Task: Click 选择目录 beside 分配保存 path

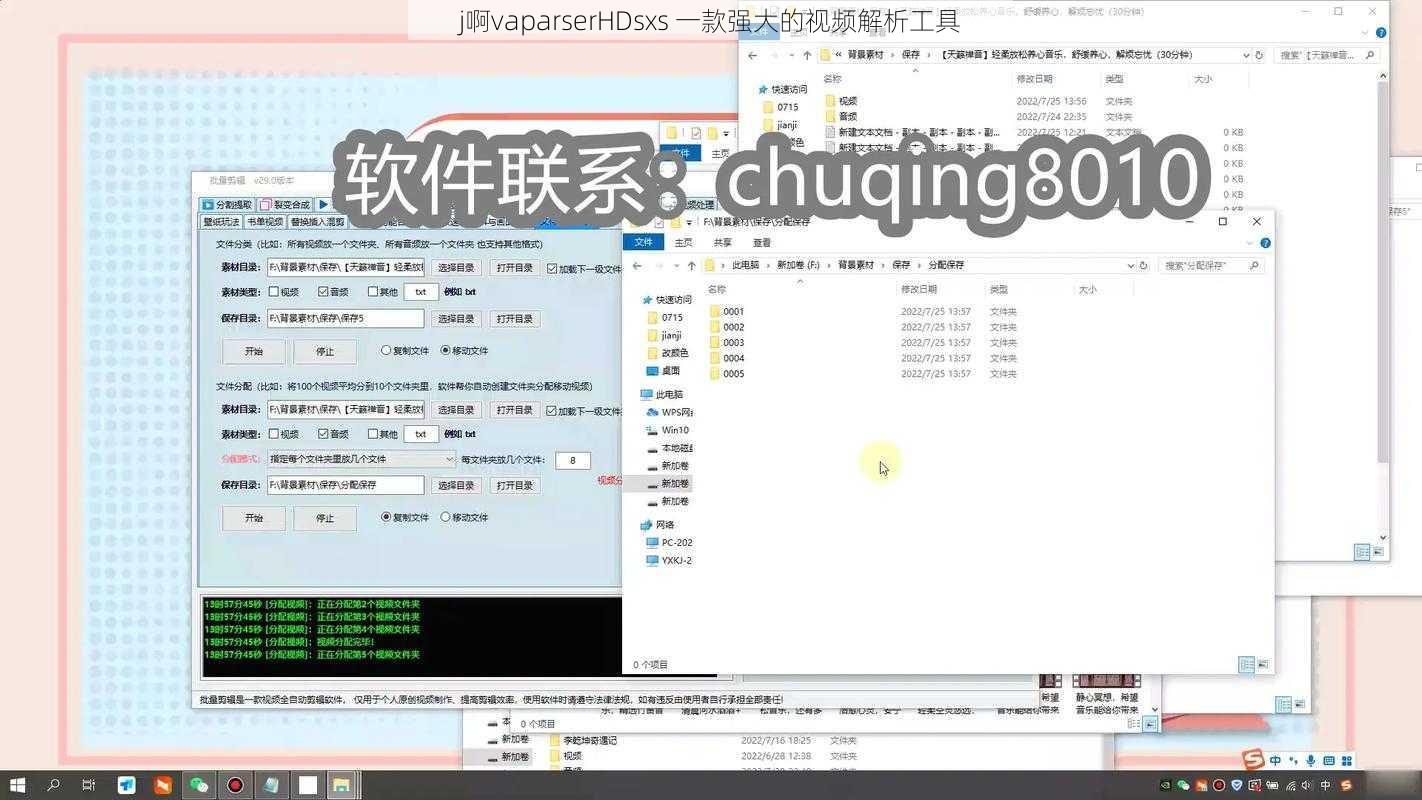Action: [x=456, y=485]
